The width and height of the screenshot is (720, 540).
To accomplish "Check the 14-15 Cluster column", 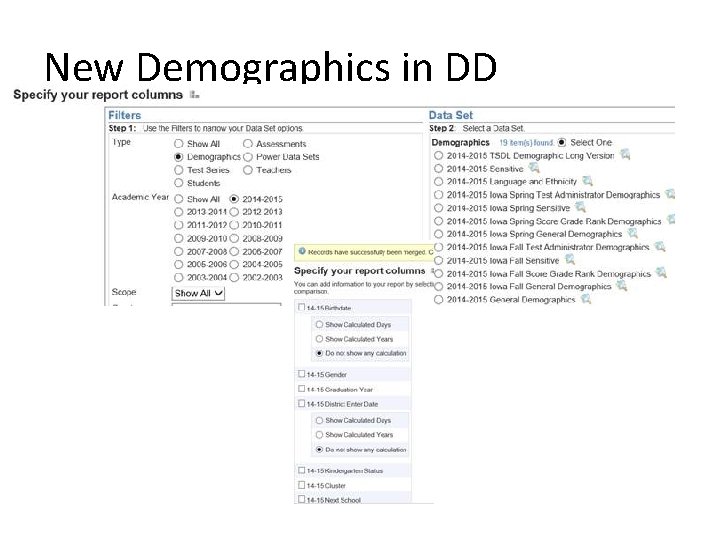I will coord(302,484).
